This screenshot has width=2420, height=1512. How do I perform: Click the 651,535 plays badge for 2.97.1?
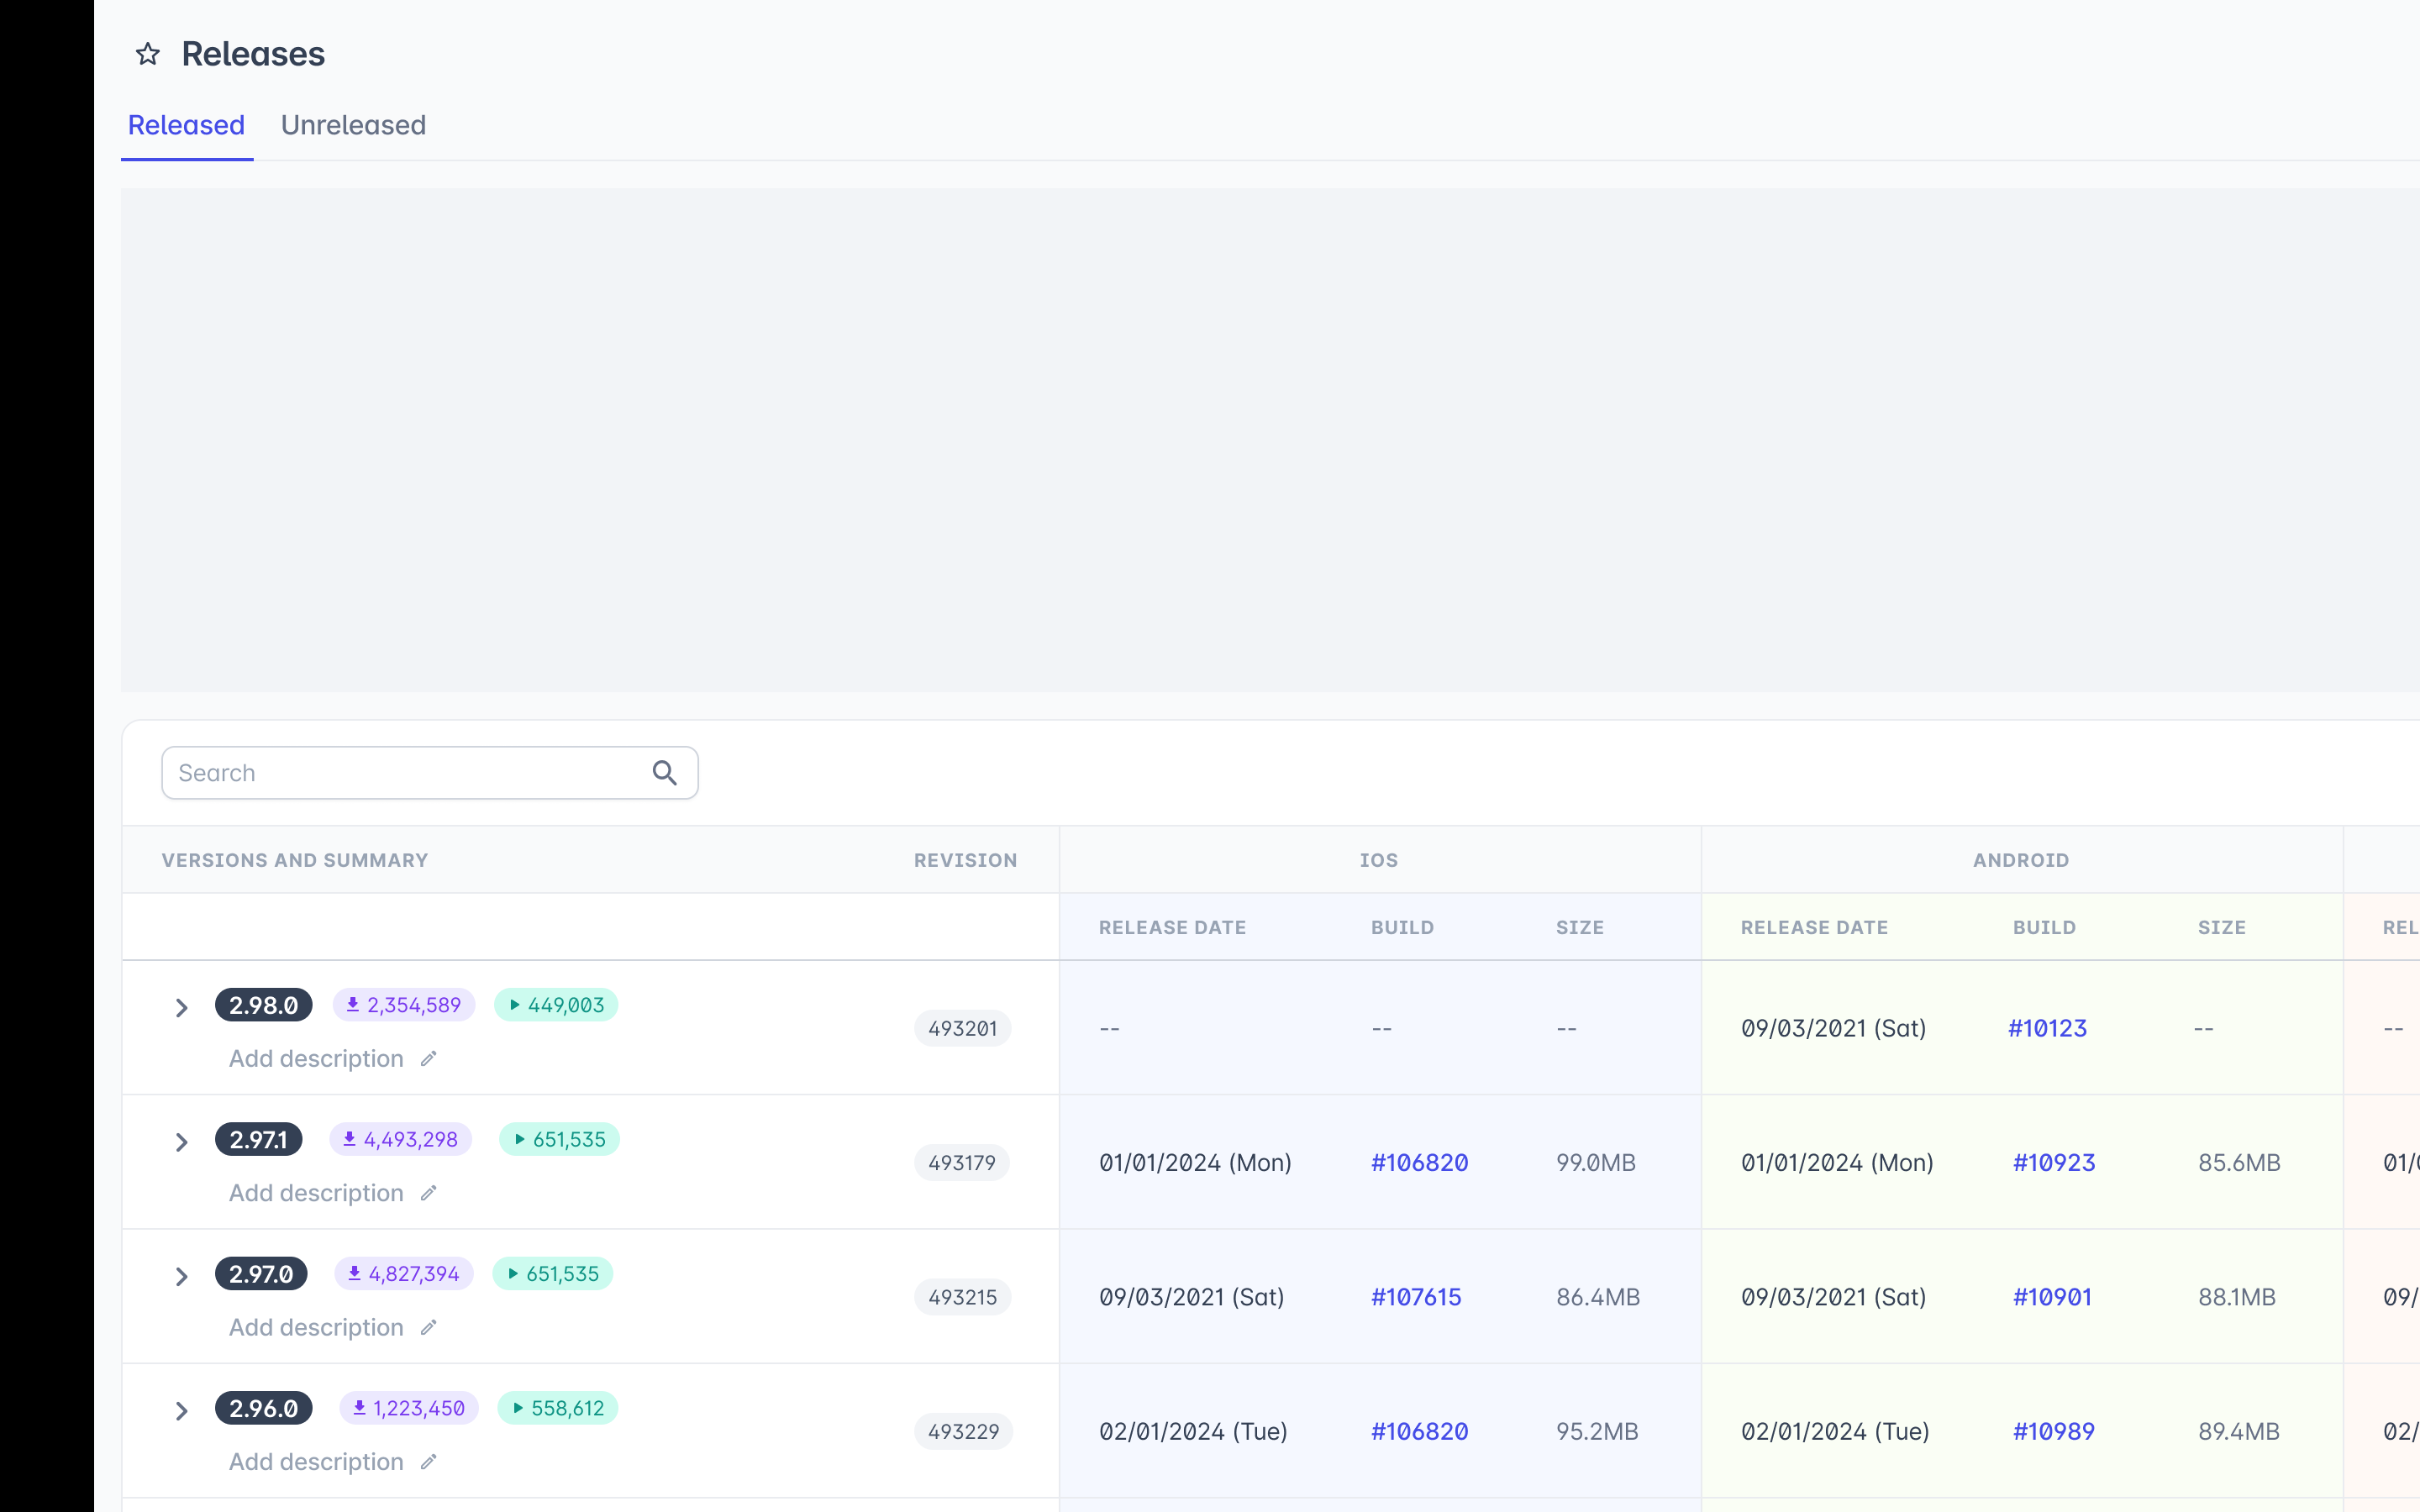coord(560,1139)
